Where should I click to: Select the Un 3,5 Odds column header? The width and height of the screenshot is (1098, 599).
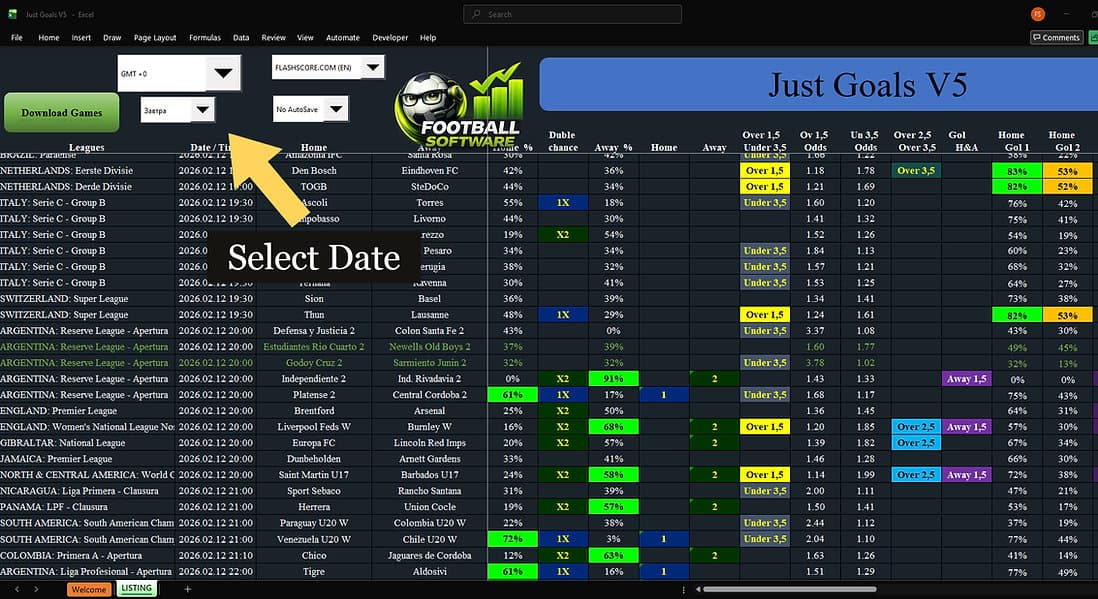(865, 141)
